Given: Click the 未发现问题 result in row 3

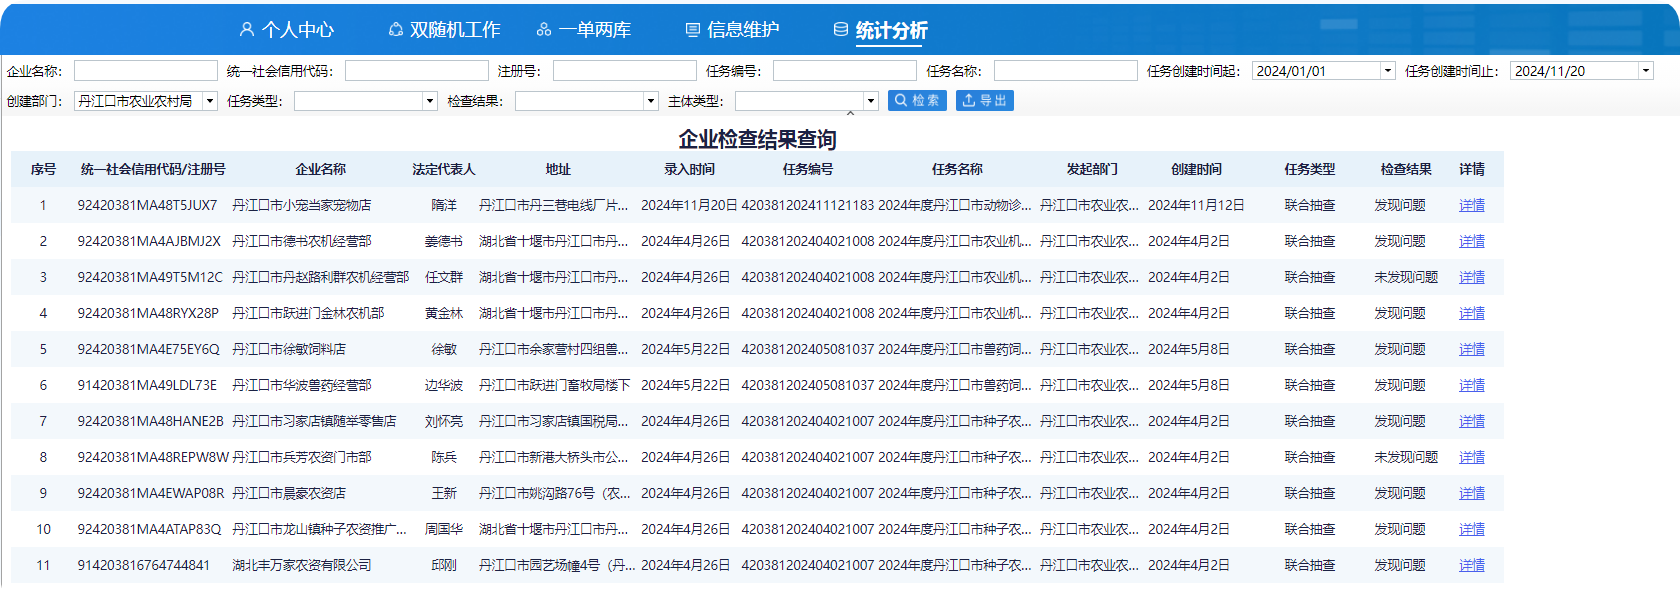Looking at the screenshot, I should (x=1406, y=277).
